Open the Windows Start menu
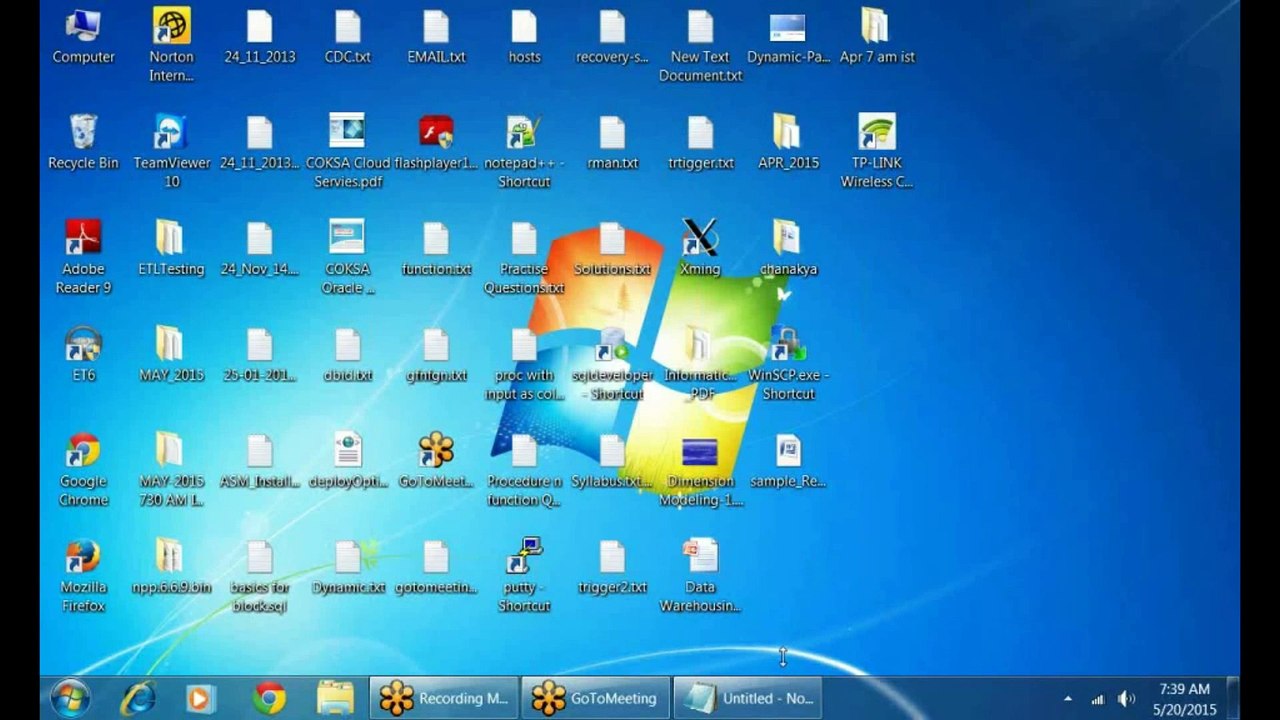This screenshot has height=720, width=1280. 70,698
